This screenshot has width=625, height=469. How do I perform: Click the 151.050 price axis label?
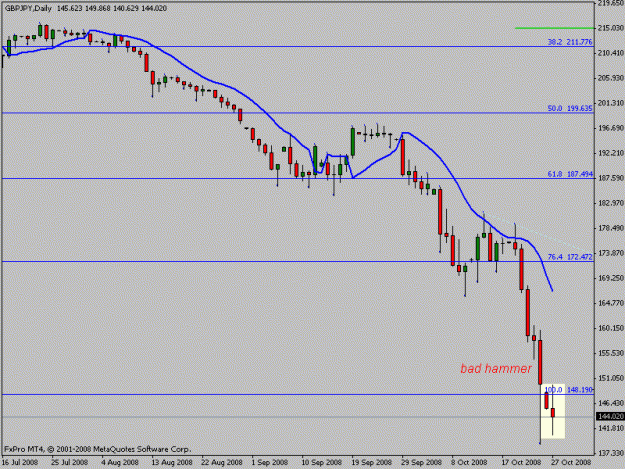(x=611, y=378)
